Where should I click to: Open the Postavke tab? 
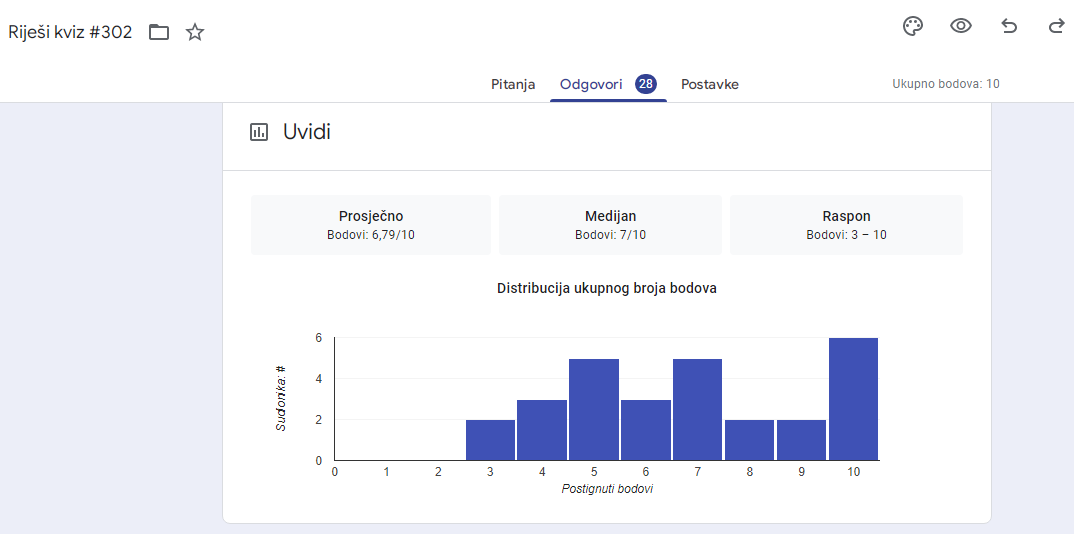pos(710,85)
